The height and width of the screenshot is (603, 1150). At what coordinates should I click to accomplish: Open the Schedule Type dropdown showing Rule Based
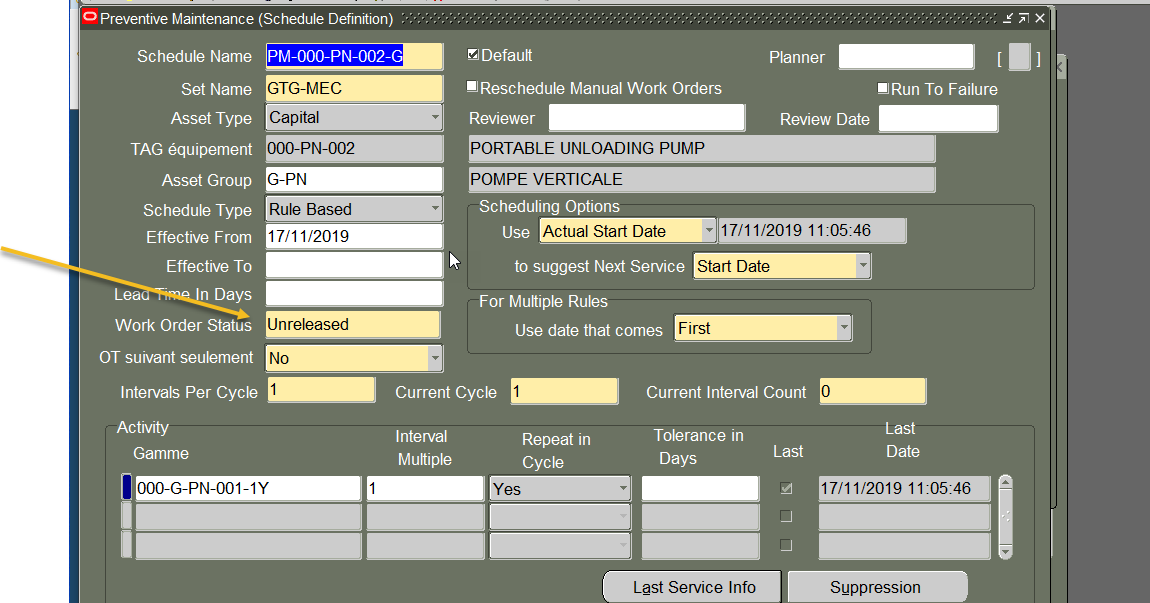coord(434,209)
